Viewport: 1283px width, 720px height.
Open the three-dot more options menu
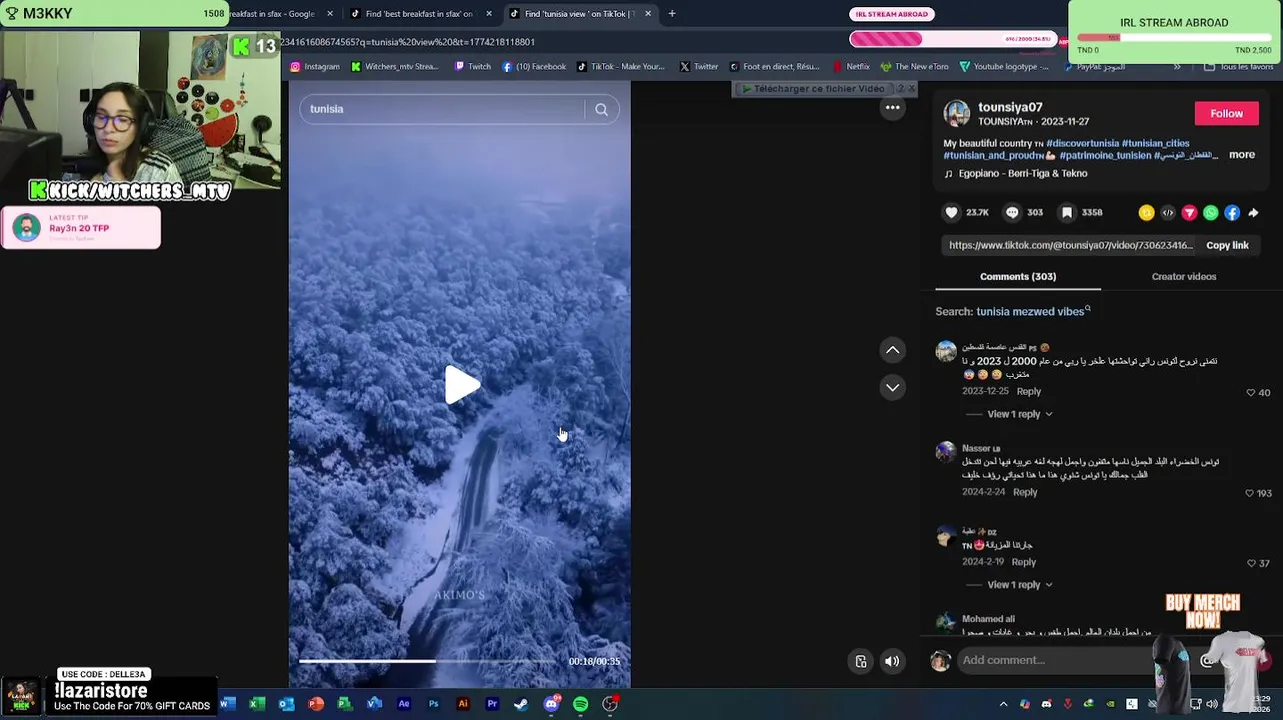pos(892,108)
